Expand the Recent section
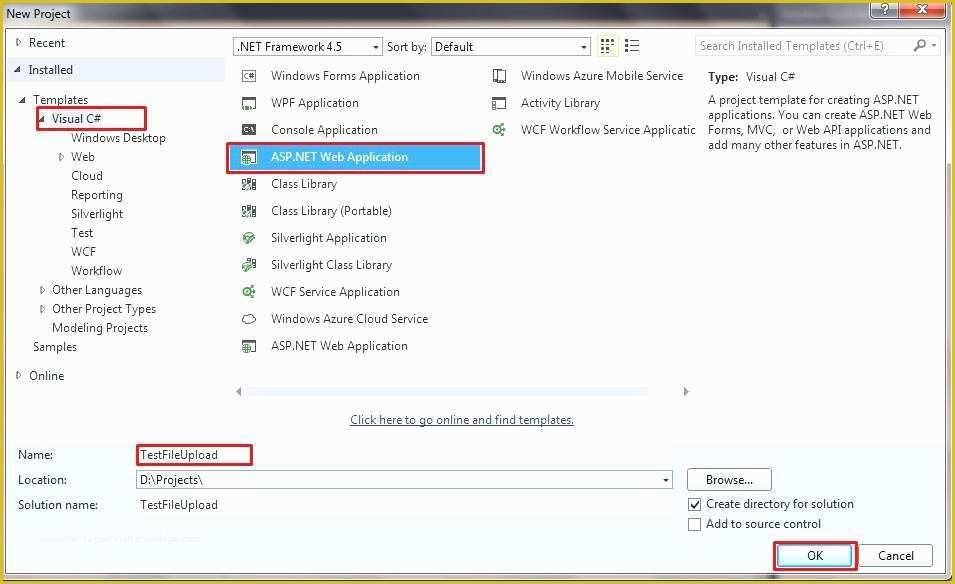Screen dimensions: 955x584 tap(18, 43)
